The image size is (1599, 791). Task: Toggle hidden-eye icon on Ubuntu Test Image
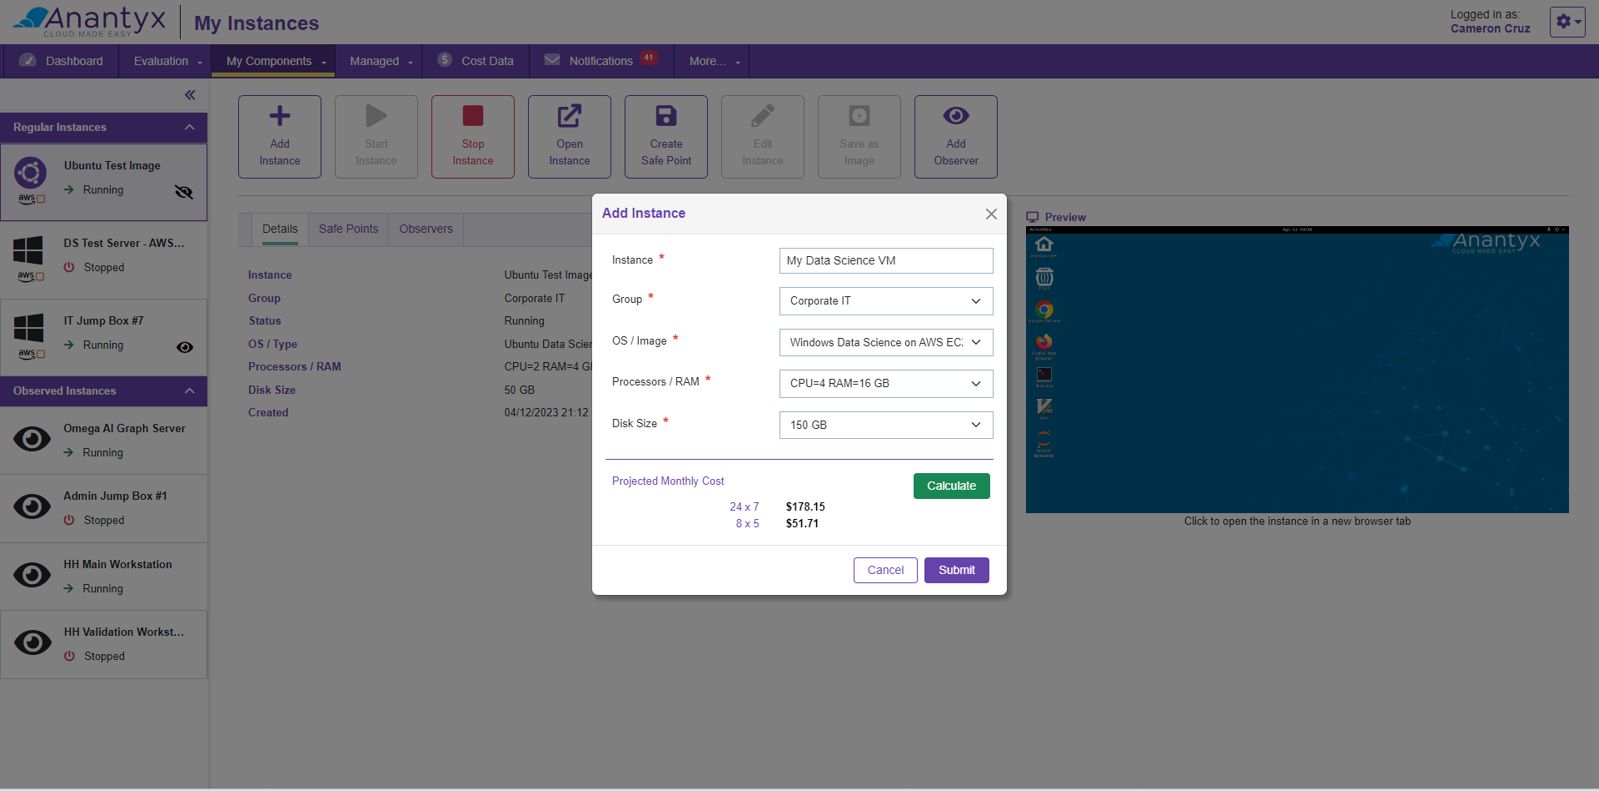tap(184, 192)
